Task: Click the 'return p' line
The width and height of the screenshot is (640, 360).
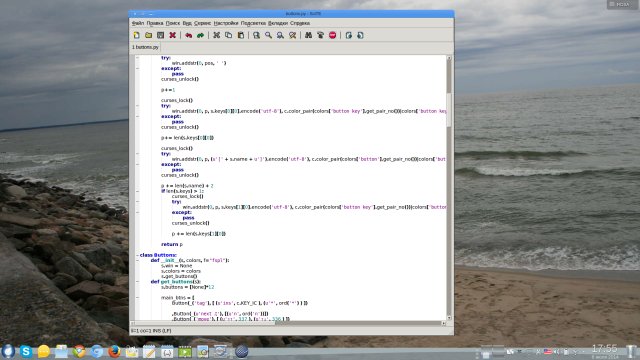Action: pyautogui.click(x=172, y=244)
